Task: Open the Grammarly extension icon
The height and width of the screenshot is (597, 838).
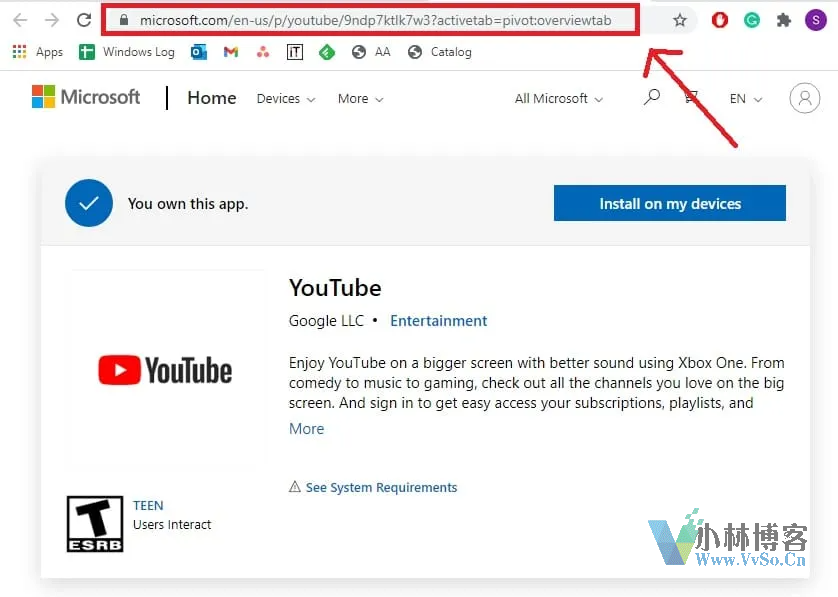Action: tap(752, 20)
